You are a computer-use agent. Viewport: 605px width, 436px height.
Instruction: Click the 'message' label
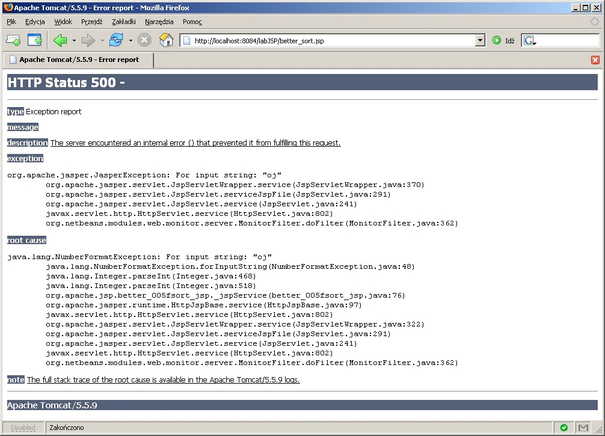point(23,127)
